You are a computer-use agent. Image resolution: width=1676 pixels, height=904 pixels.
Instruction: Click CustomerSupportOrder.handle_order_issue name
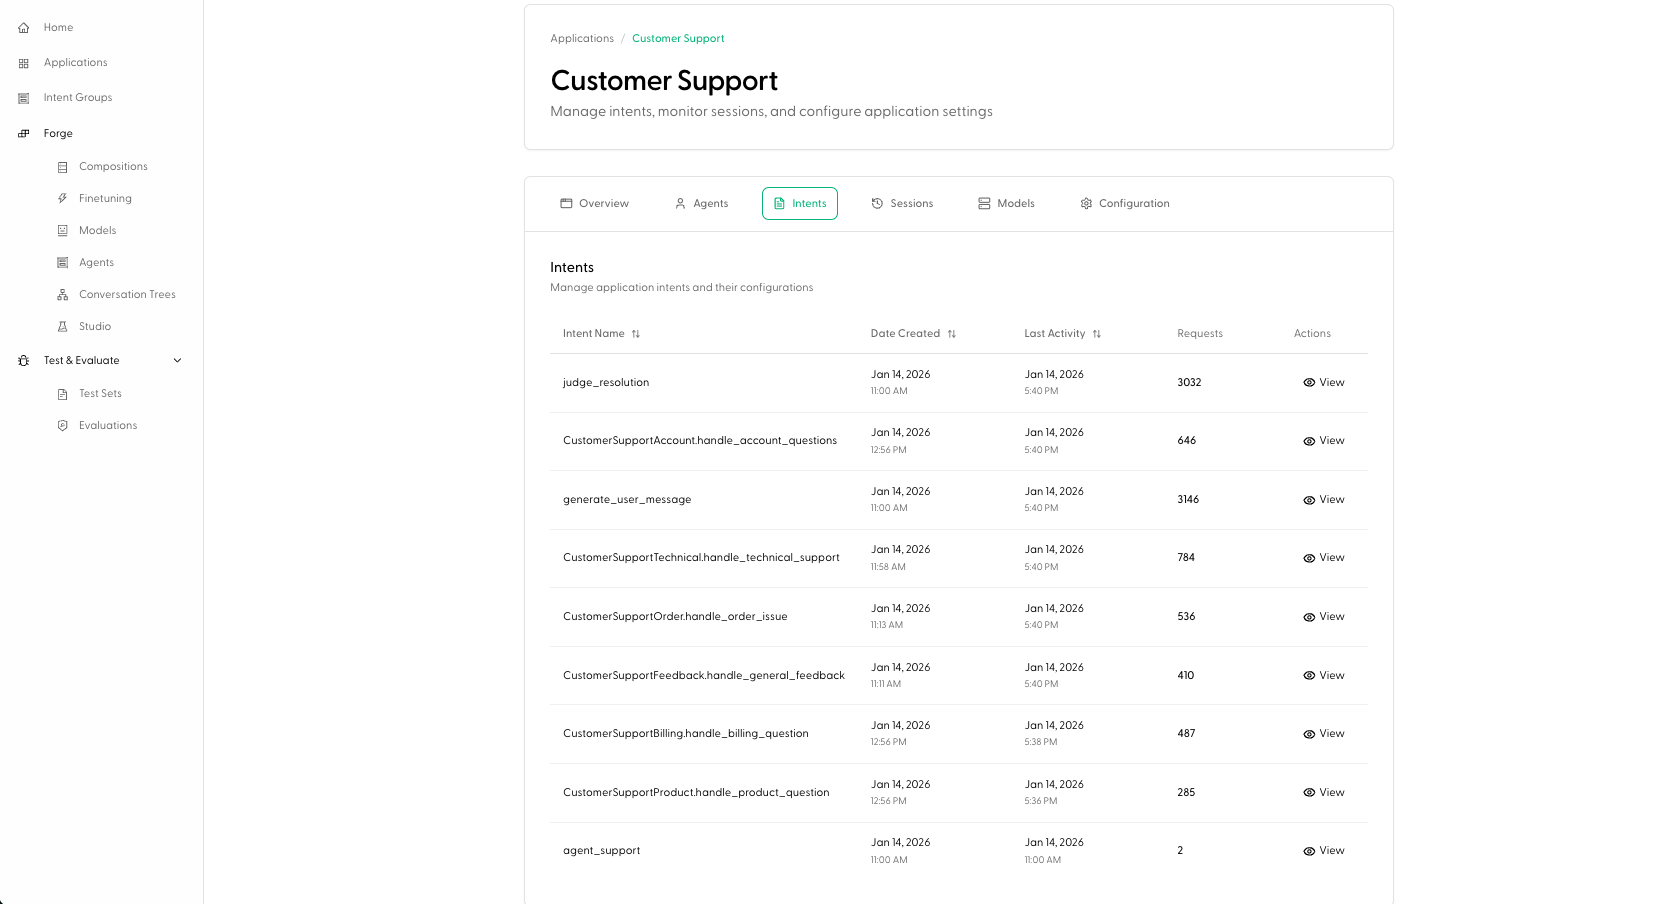point(675,617)
